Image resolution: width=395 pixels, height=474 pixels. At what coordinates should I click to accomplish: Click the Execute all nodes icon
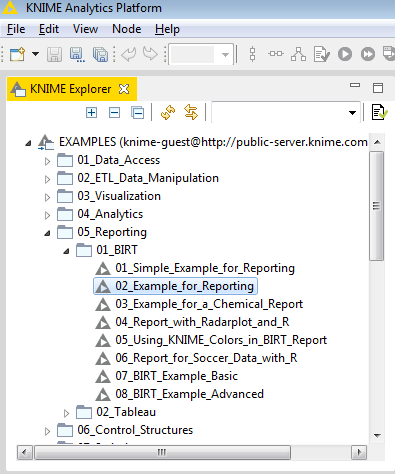coord(368,54)
